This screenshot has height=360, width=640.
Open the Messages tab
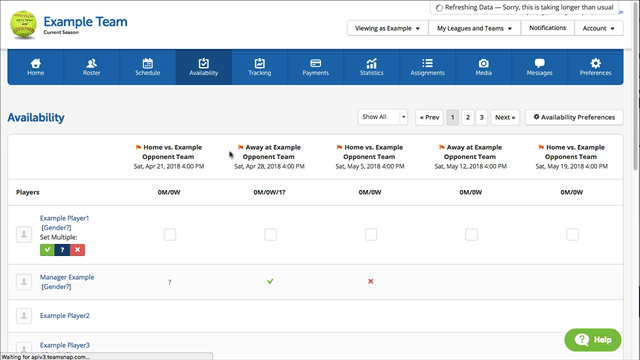coord(539,67)
